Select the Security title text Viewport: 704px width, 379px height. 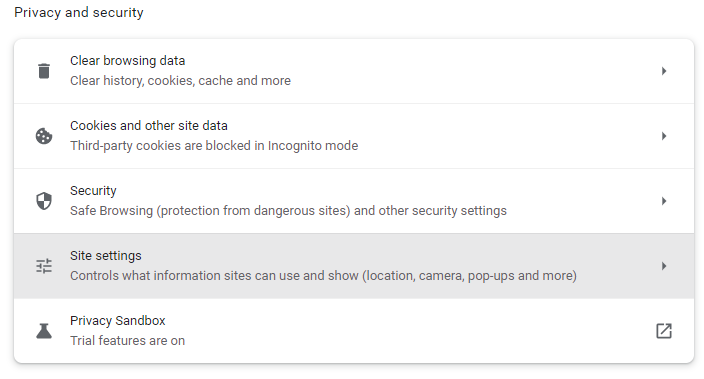(93, 191)
